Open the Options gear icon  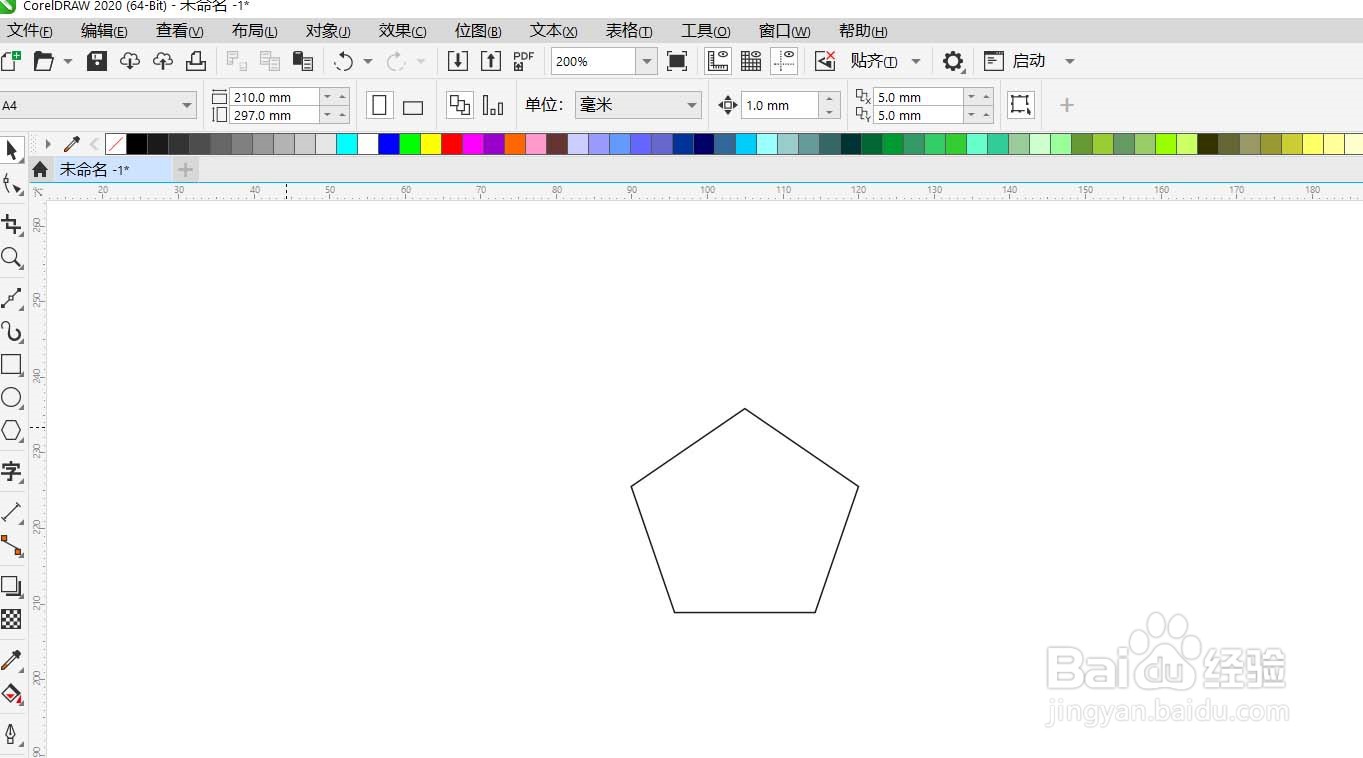pyautogui.click(x=953, y=61)
